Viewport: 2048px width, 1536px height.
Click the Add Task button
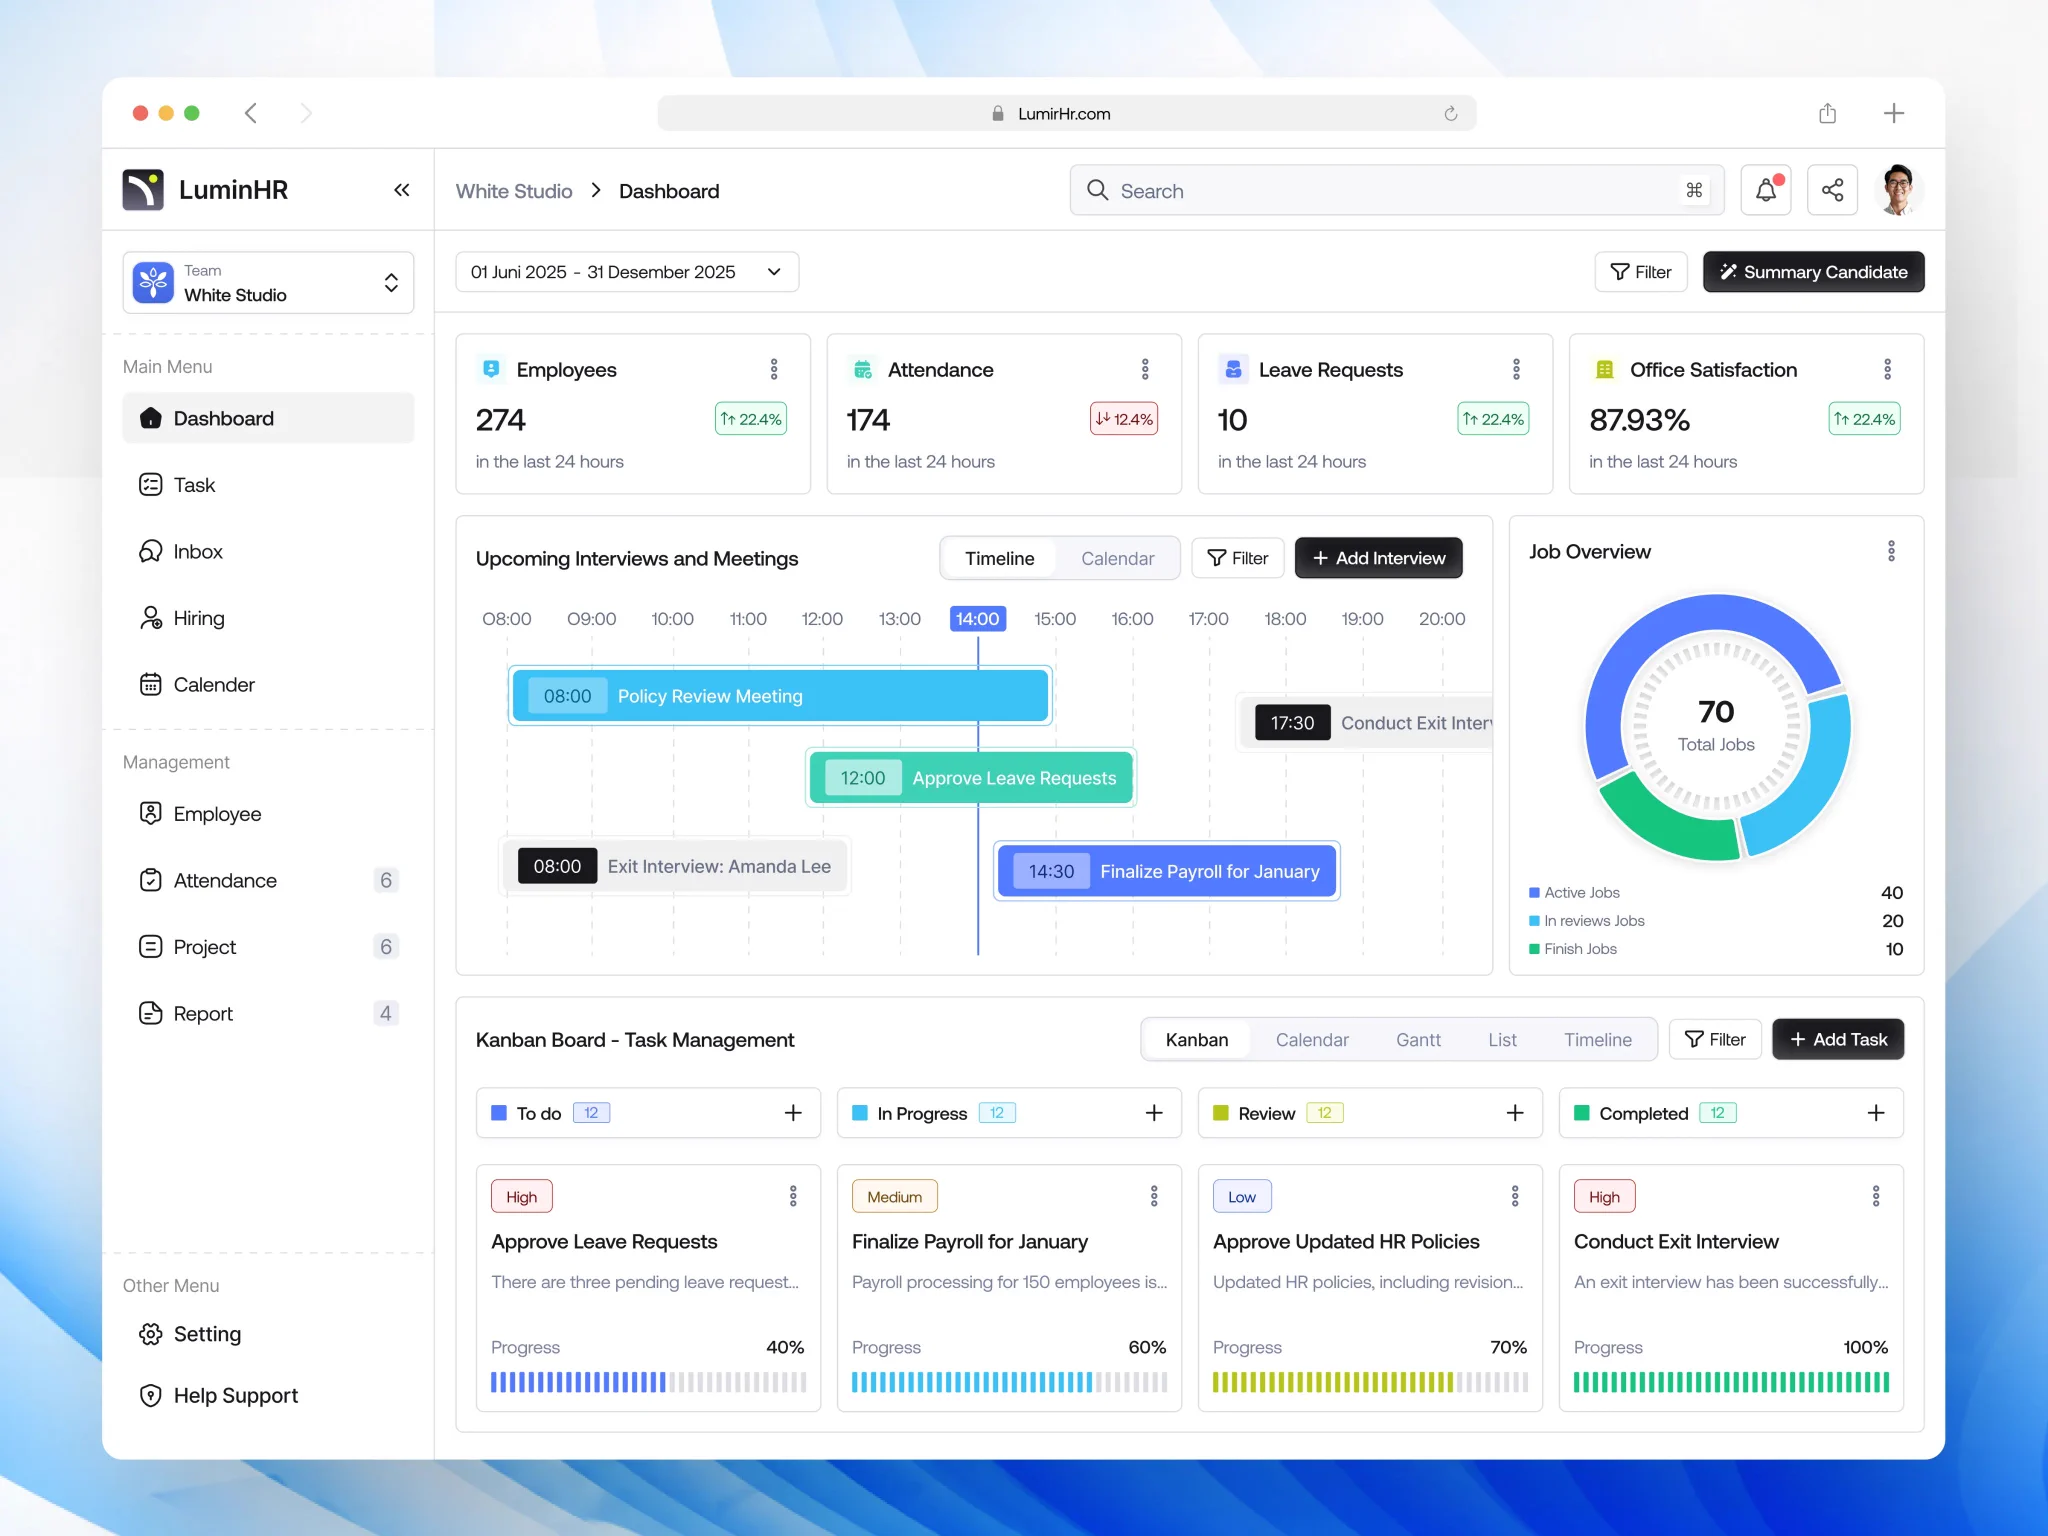[1838, 1039]
